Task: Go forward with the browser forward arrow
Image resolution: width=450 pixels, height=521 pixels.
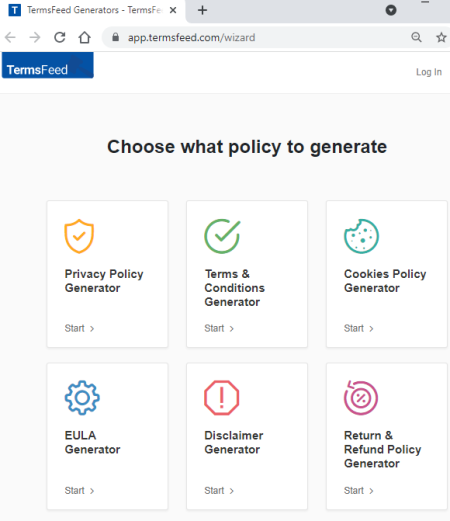Action: (x=35, y=37)
